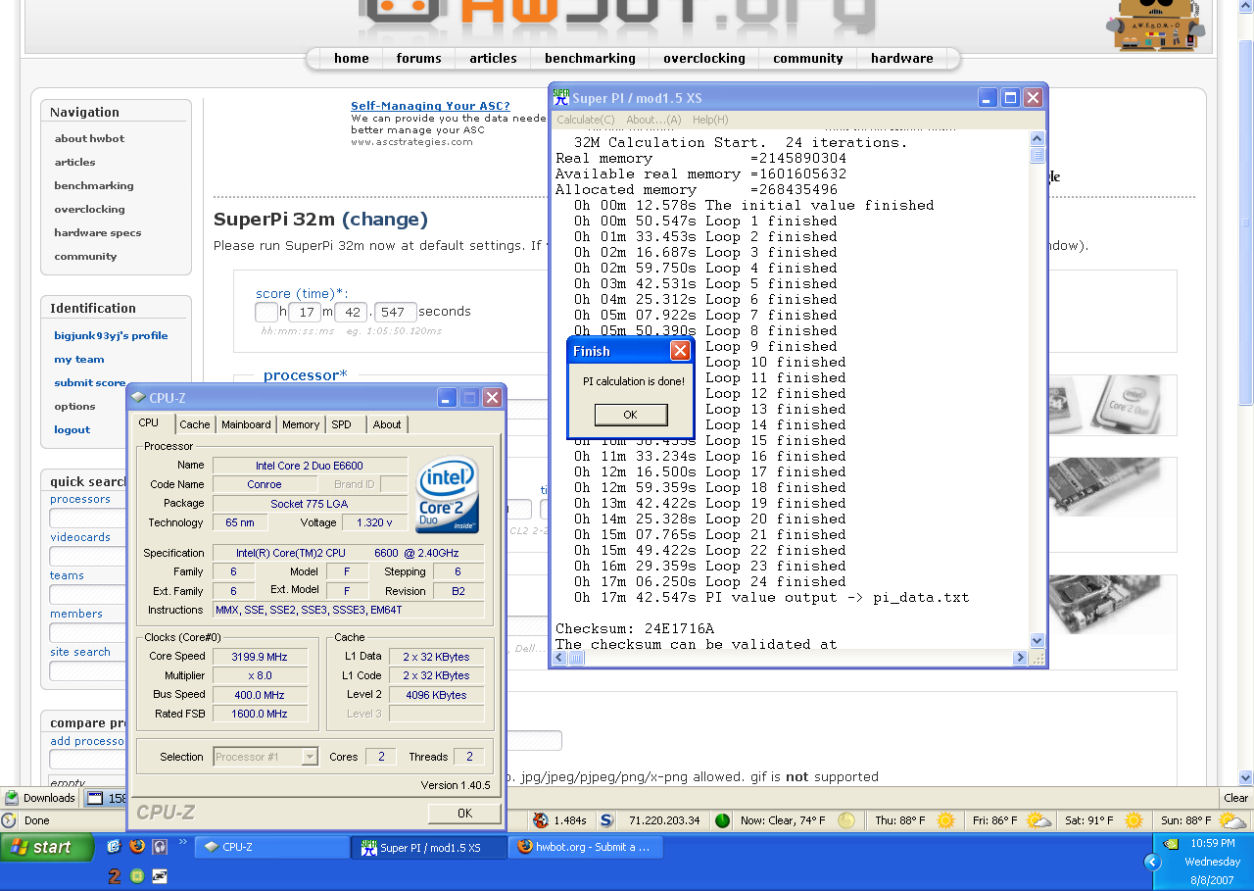Click the OK button in CPU-Z

click(x=464, y=814)
